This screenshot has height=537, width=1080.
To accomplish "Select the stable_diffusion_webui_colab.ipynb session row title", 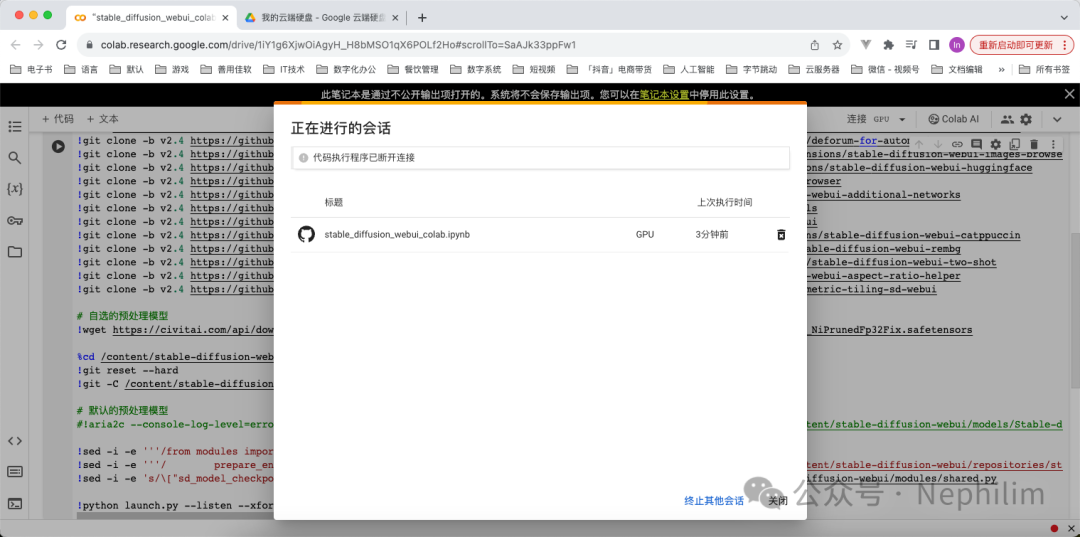I will (397, 235).
